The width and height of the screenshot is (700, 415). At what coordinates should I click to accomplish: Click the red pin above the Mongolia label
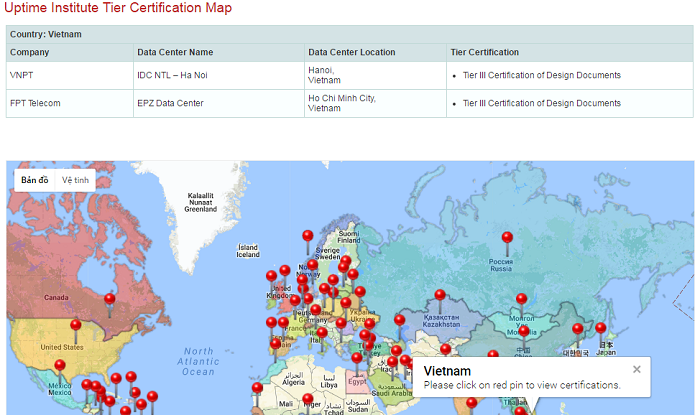521,299
